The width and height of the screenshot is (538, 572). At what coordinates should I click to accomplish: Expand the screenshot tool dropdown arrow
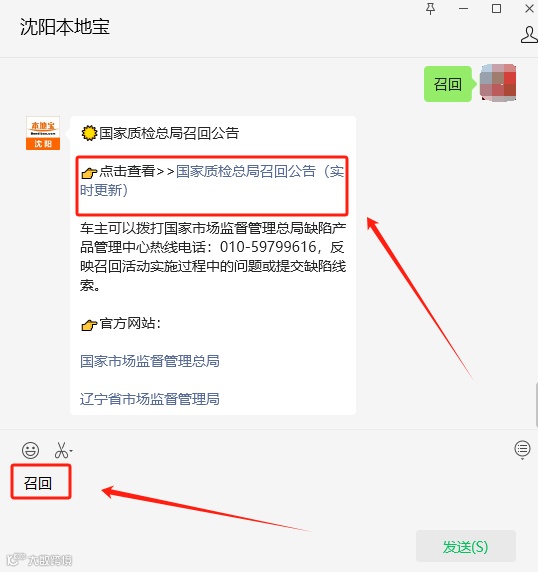(x=71, y=451)
